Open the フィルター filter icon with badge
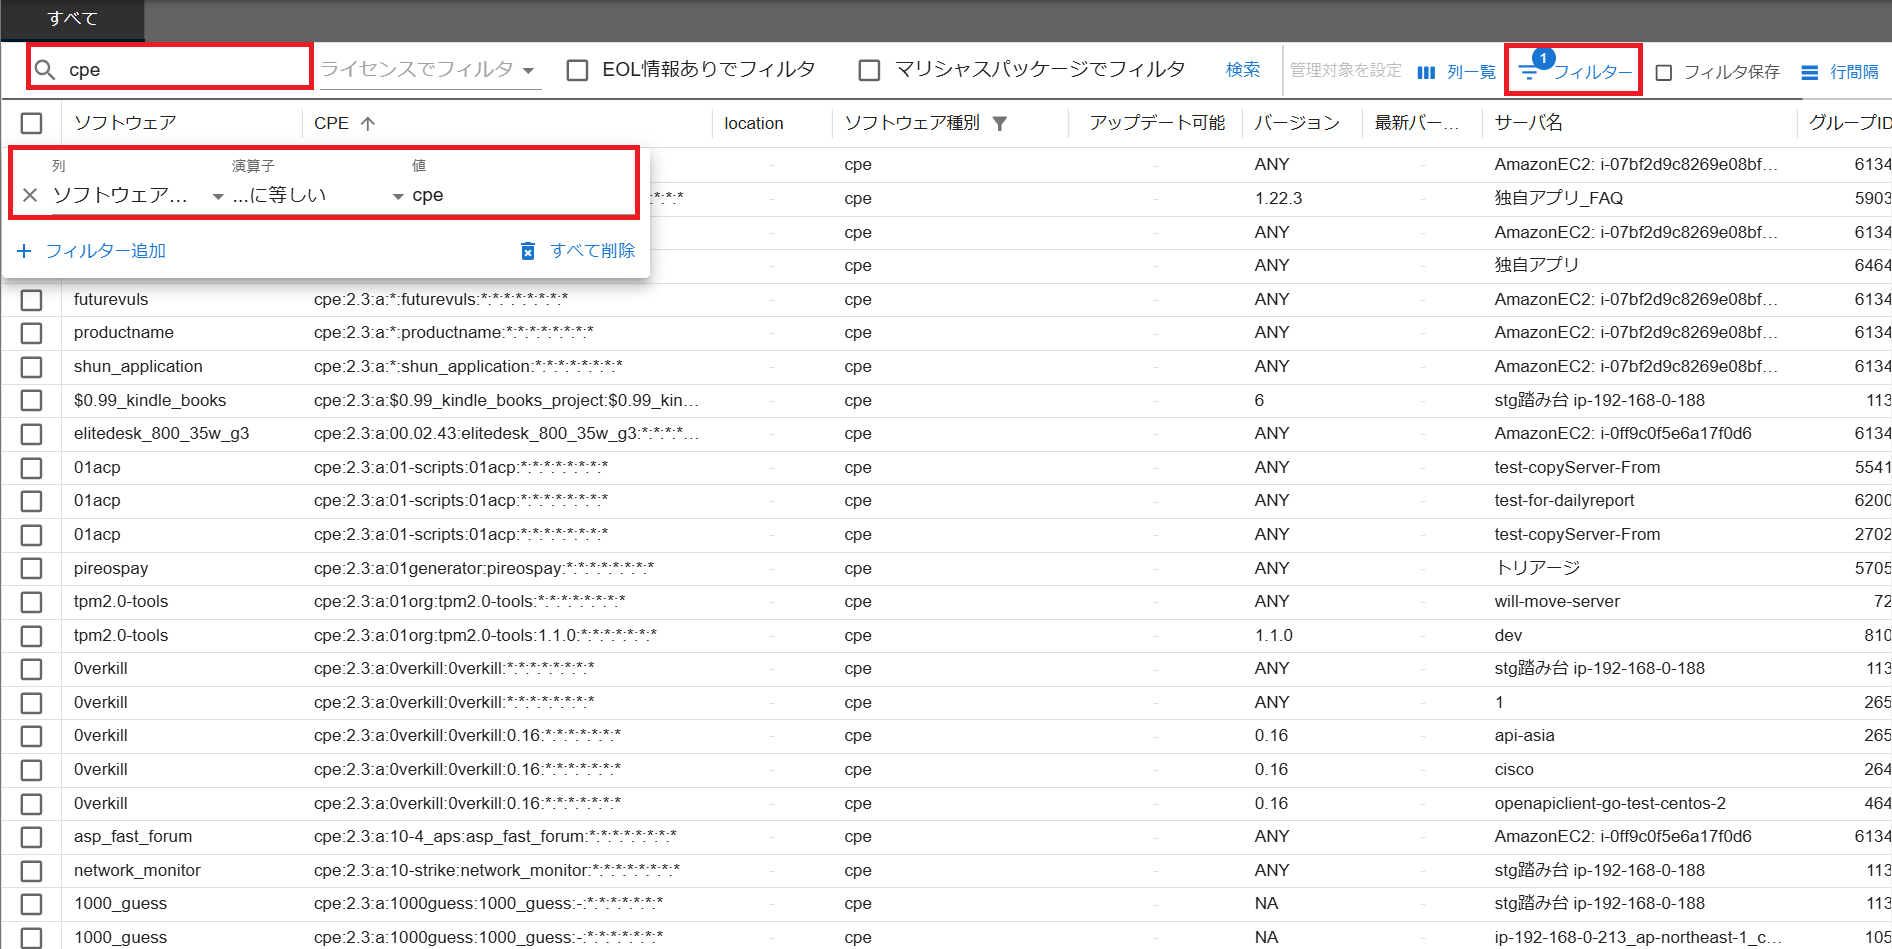Viewport: 1892px width, 949px height. (1529, 71)
